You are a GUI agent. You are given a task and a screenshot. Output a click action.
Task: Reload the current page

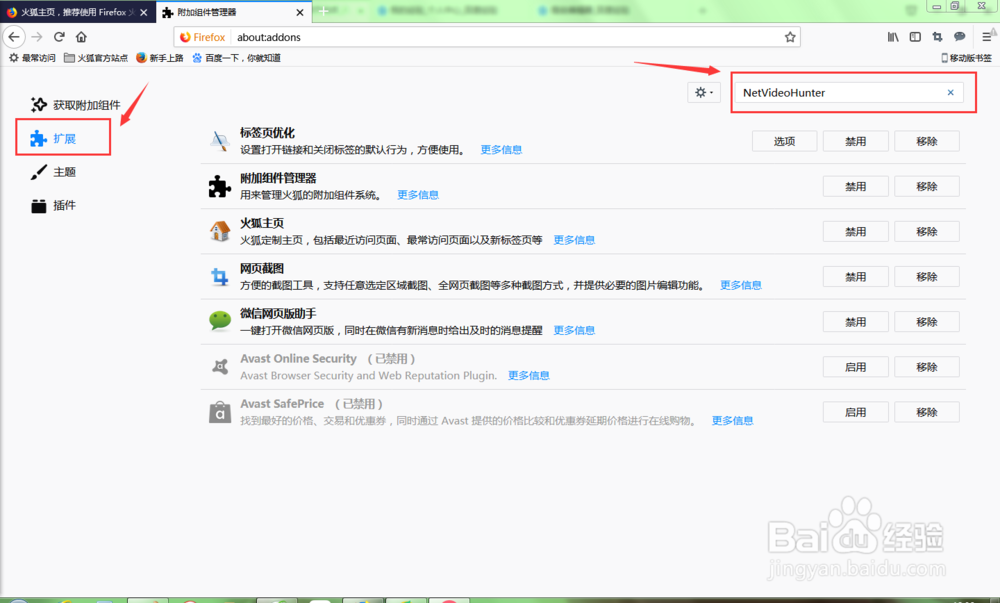pyautogui.click(x=59, y=37)
